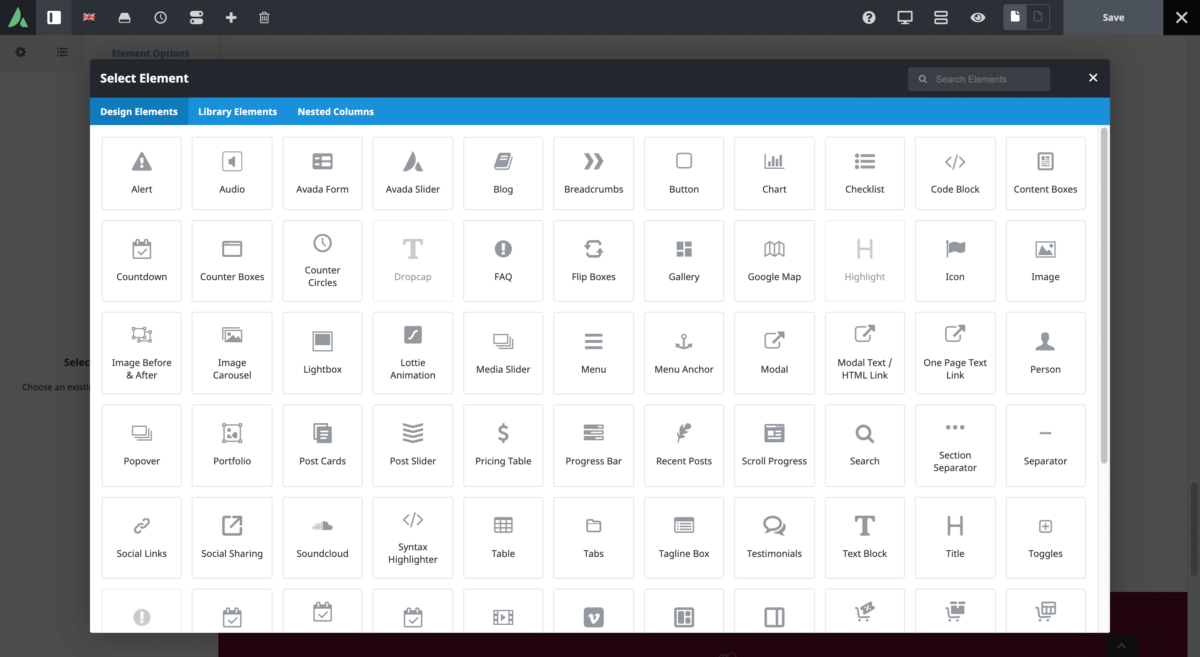Add a Pricing Table element
This screenshot has height=657, width=1200.
tap(503, 445)
